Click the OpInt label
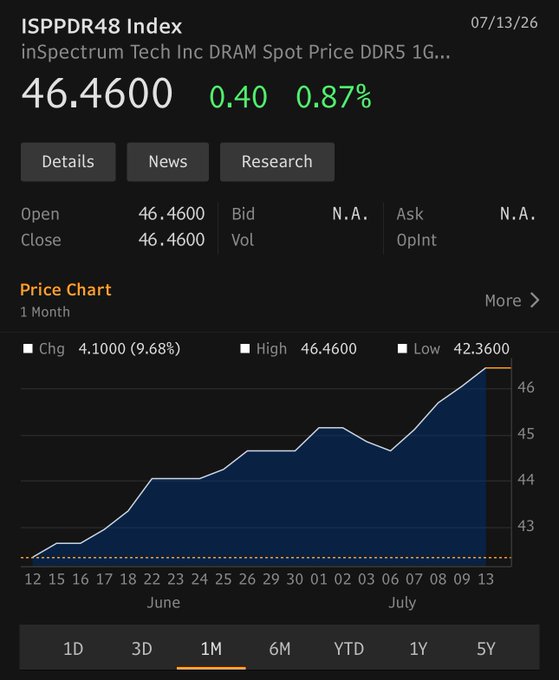The height and width of the screenshot is (680, 559). [416, 240]
